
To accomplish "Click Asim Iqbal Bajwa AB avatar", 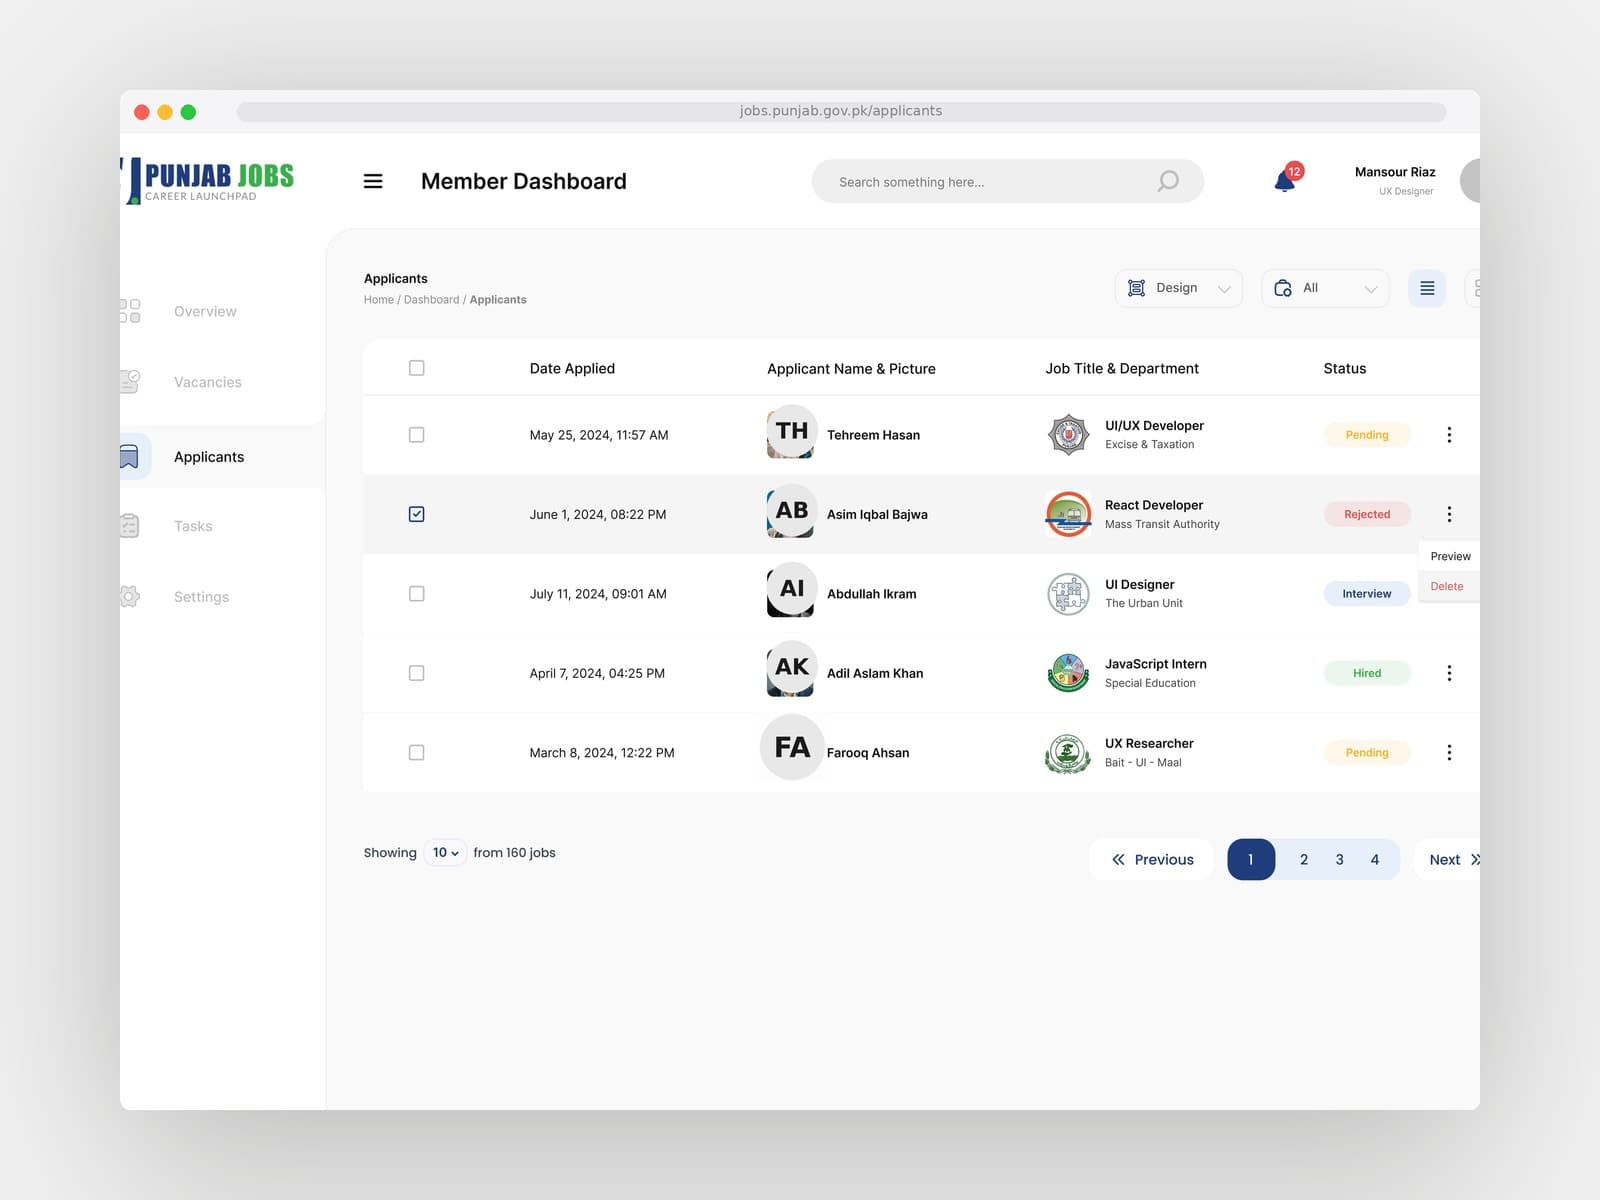I will point(791,511).
